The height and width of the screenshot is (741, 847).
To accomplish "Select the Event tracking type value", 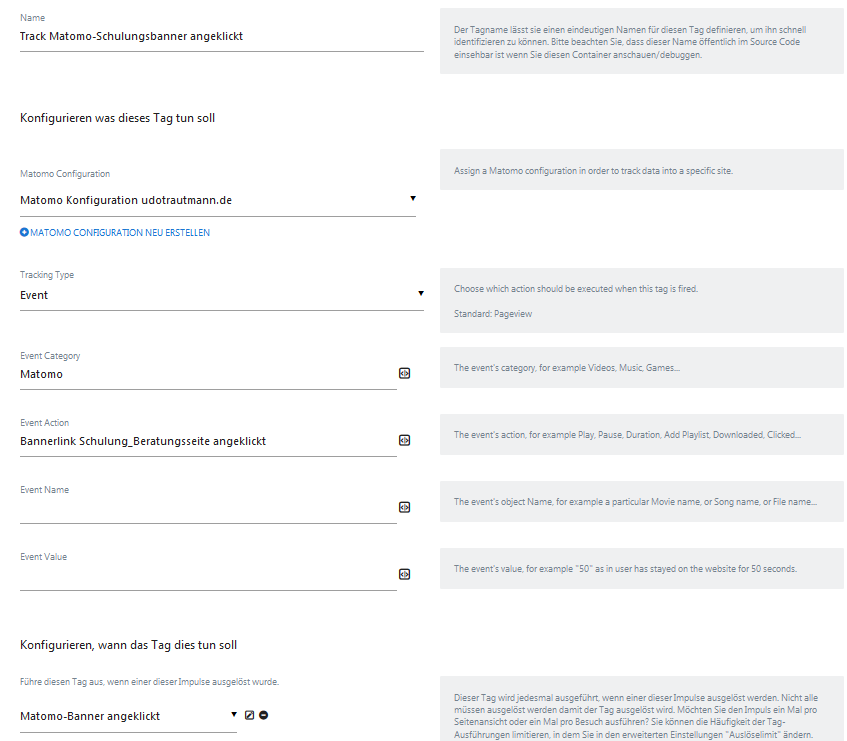I will tap(34, 295).
